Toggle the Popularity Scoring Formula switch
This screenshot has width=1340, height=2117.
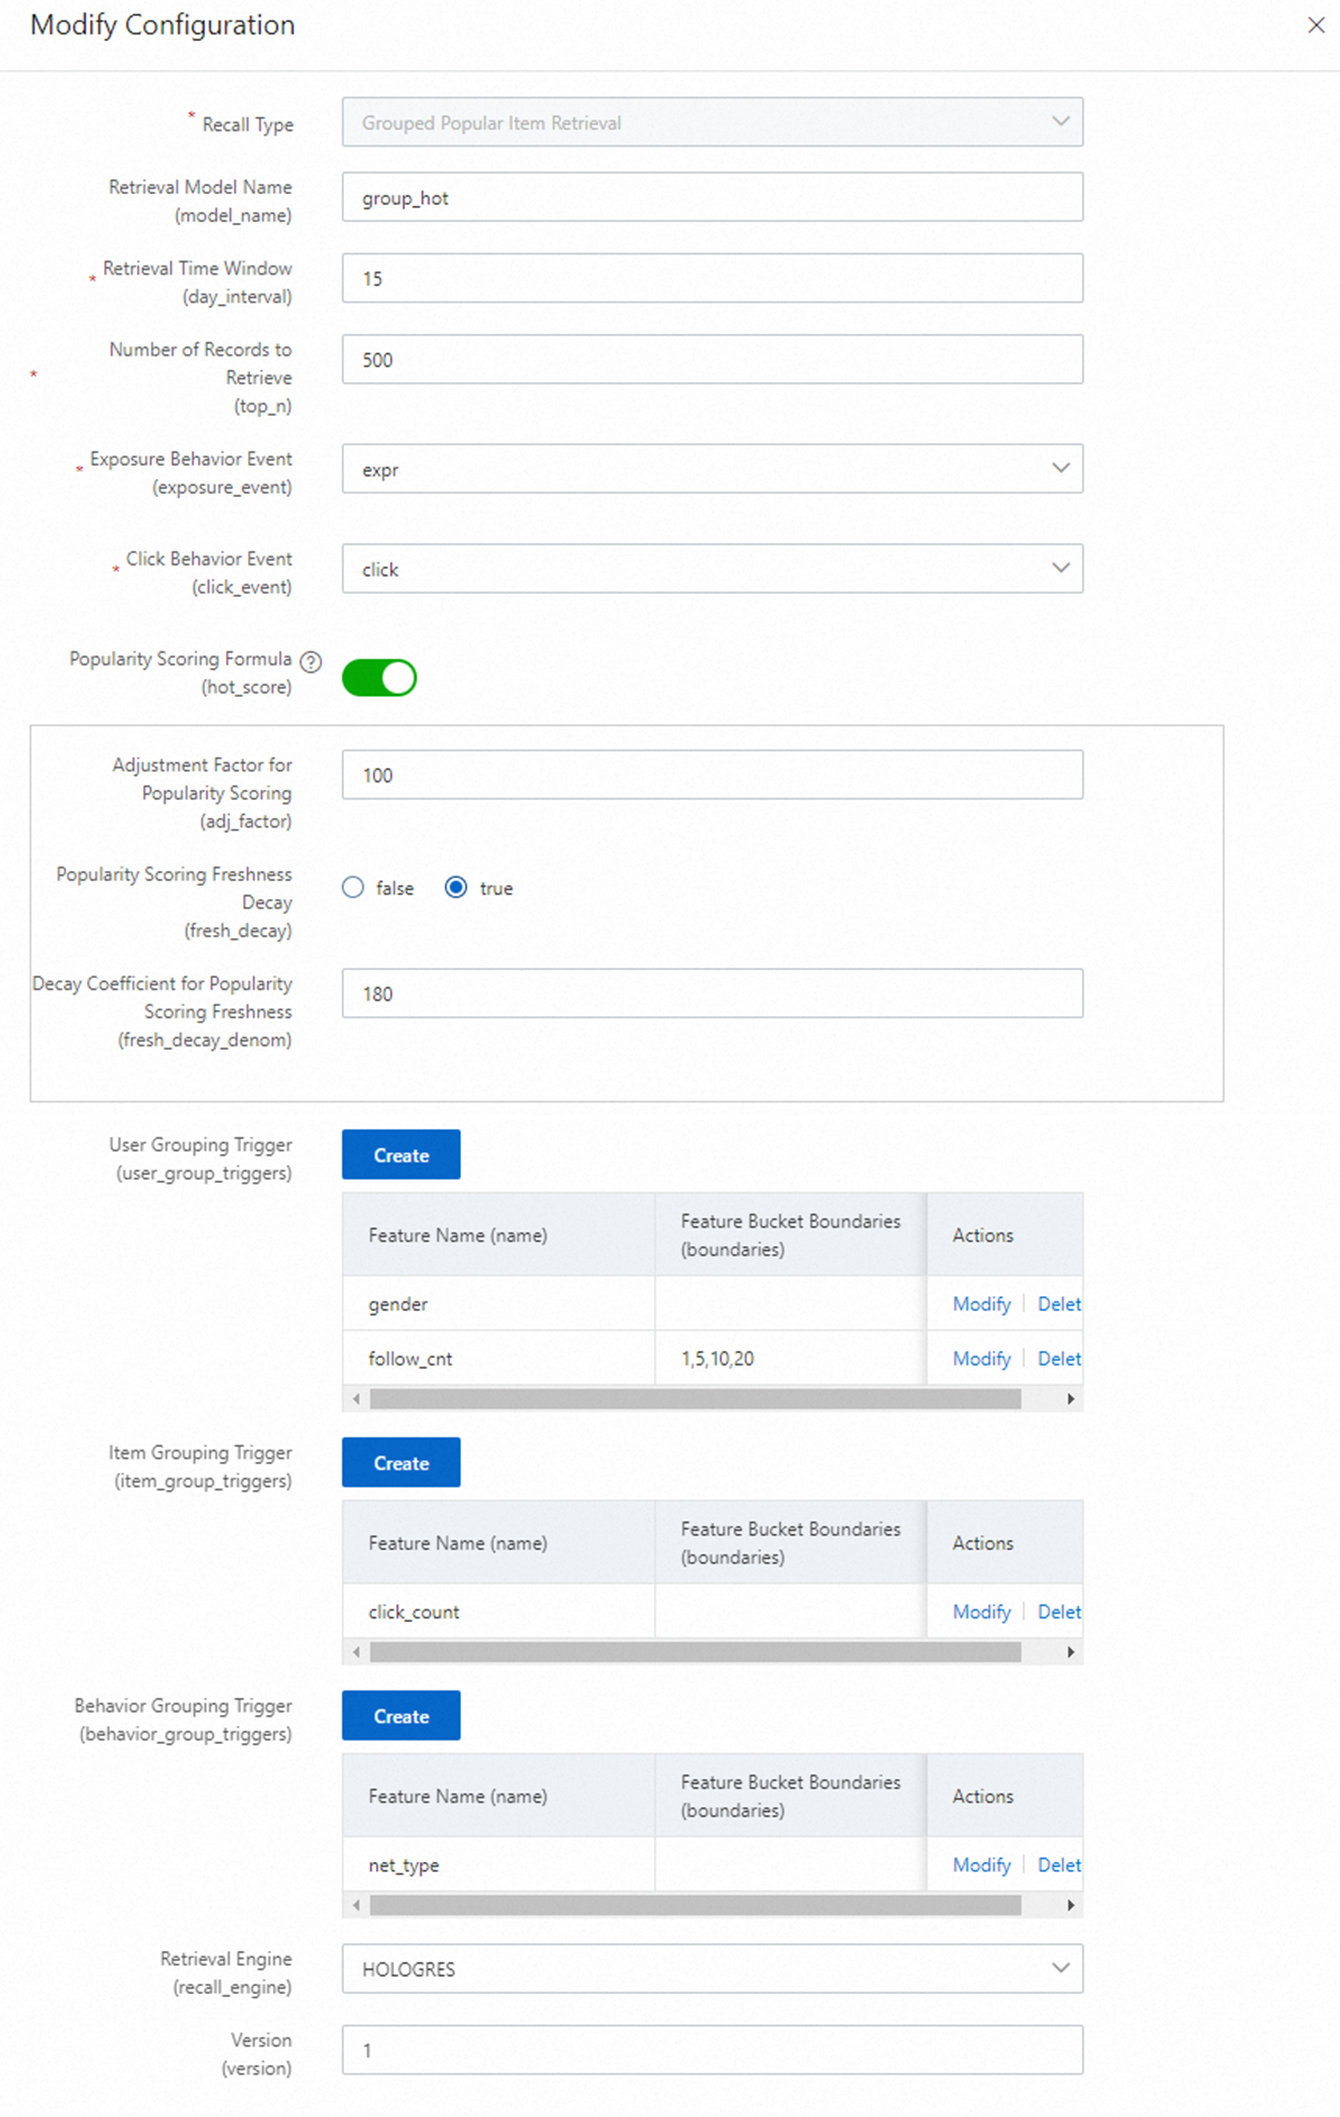point(379,678)
